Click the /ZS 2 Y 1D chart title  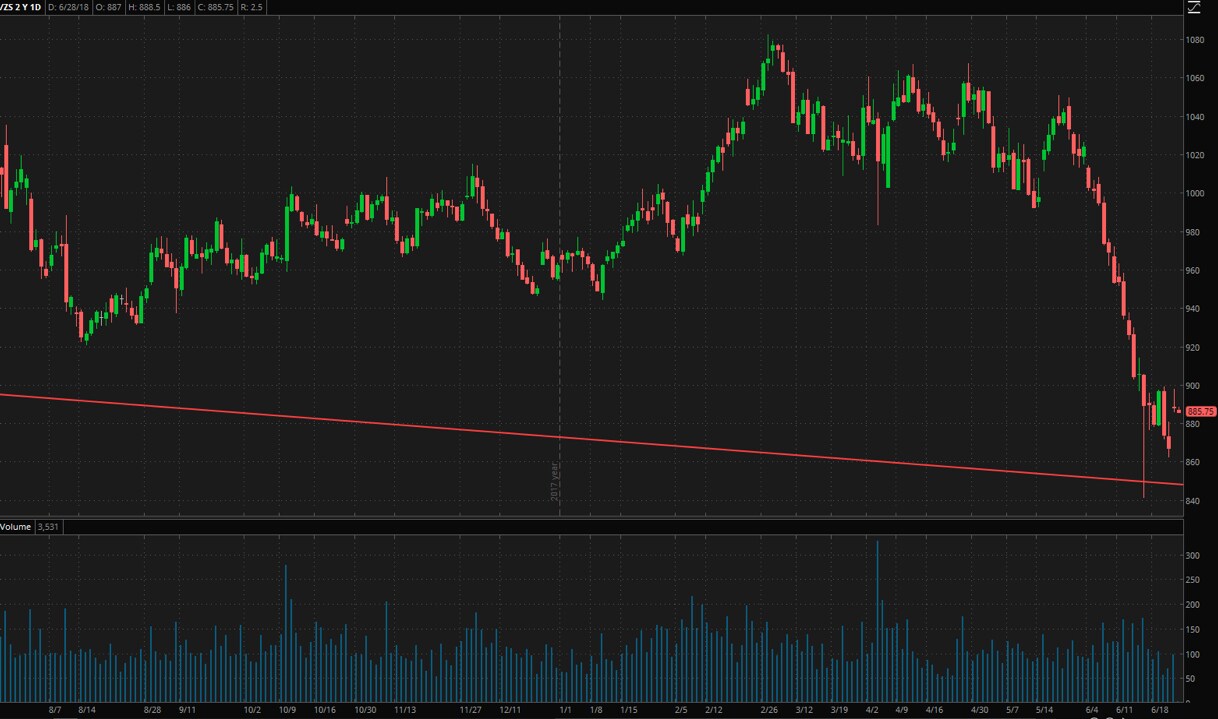21,7
